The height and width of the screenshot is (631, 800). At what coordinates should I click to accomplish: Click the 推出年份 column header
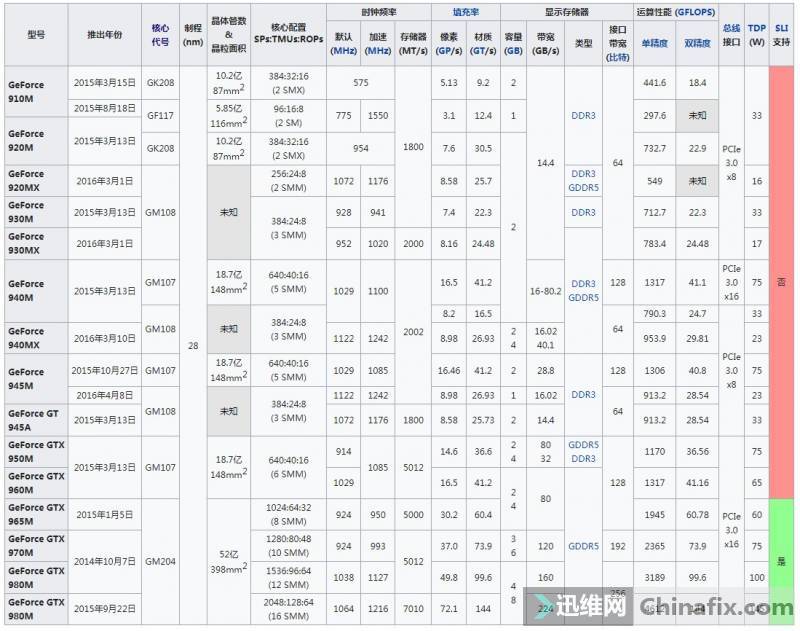click(x=105, y=35)
